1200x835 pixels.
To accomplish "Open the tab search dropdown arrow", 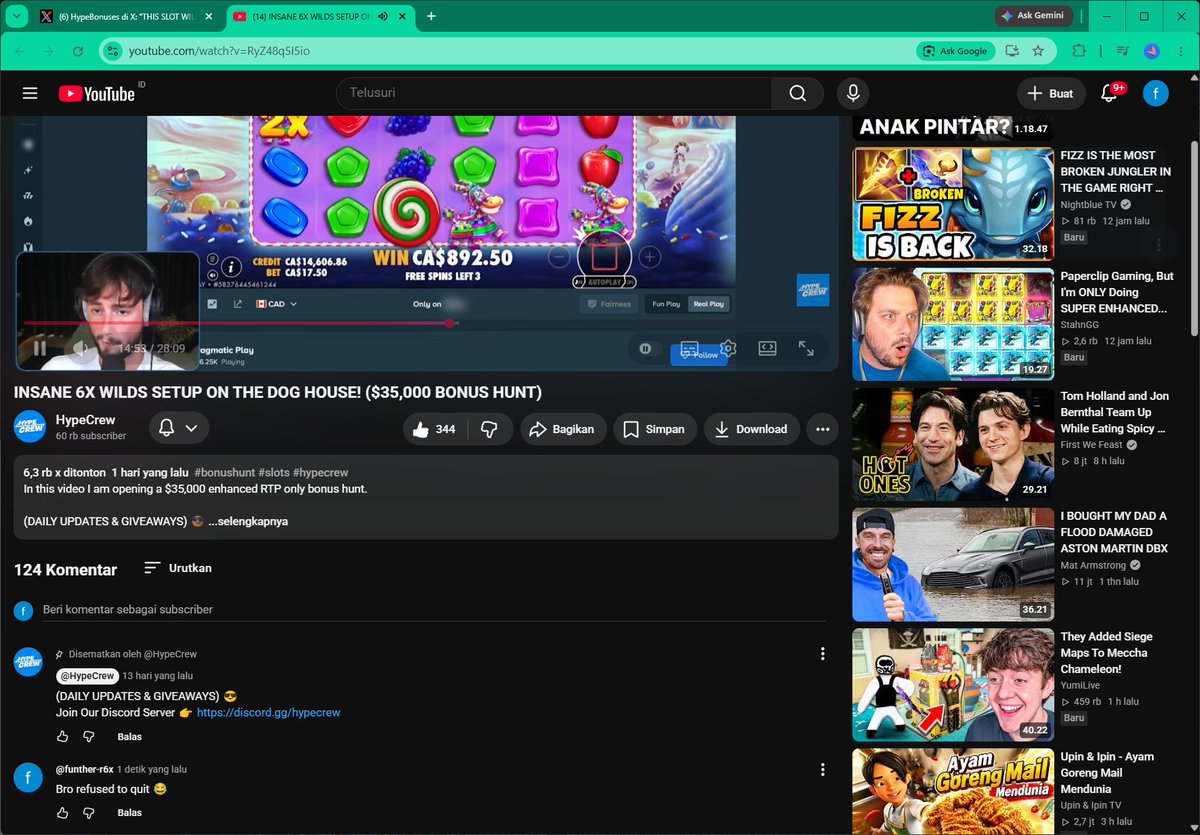I will coord(16,16).
